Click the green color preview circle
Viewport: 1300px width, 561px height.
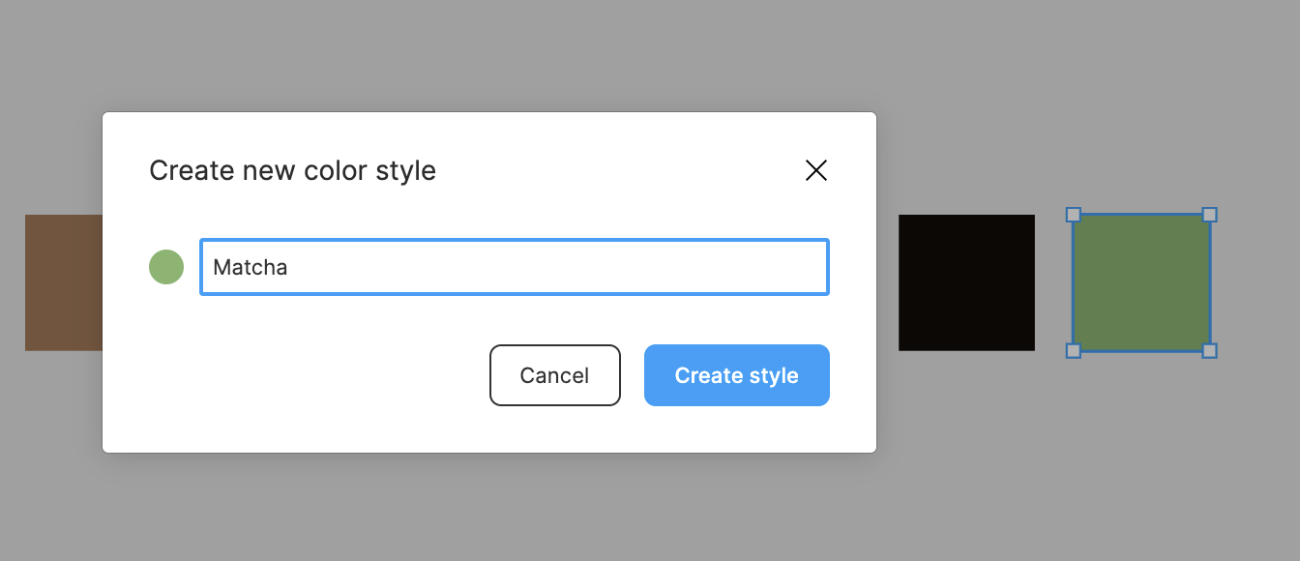coord(166,267)
